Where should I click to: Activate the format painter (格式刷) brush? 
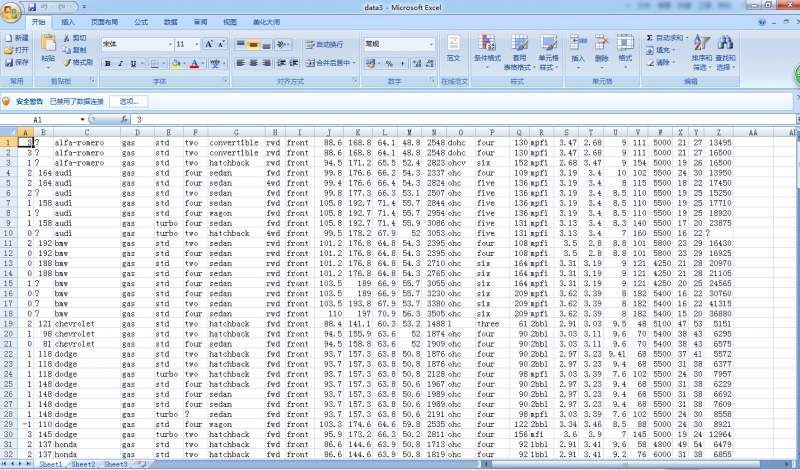pyautogui.click(x=67, y=62)
